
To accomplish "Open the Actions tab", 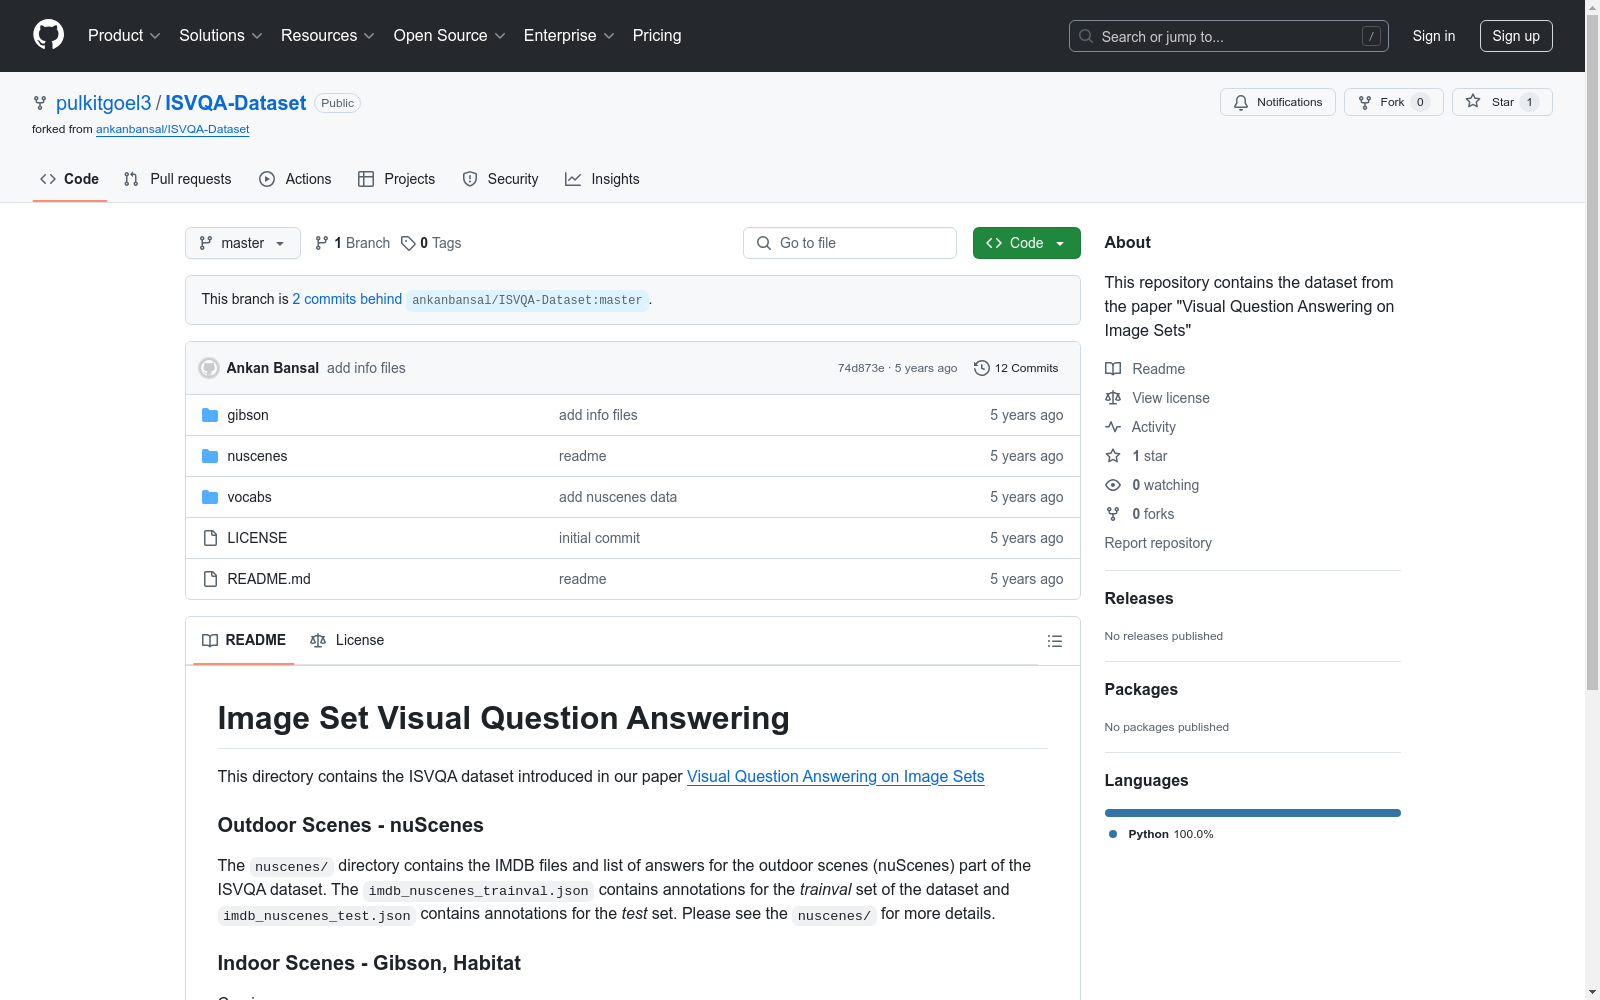I will (x=295, y=179).
